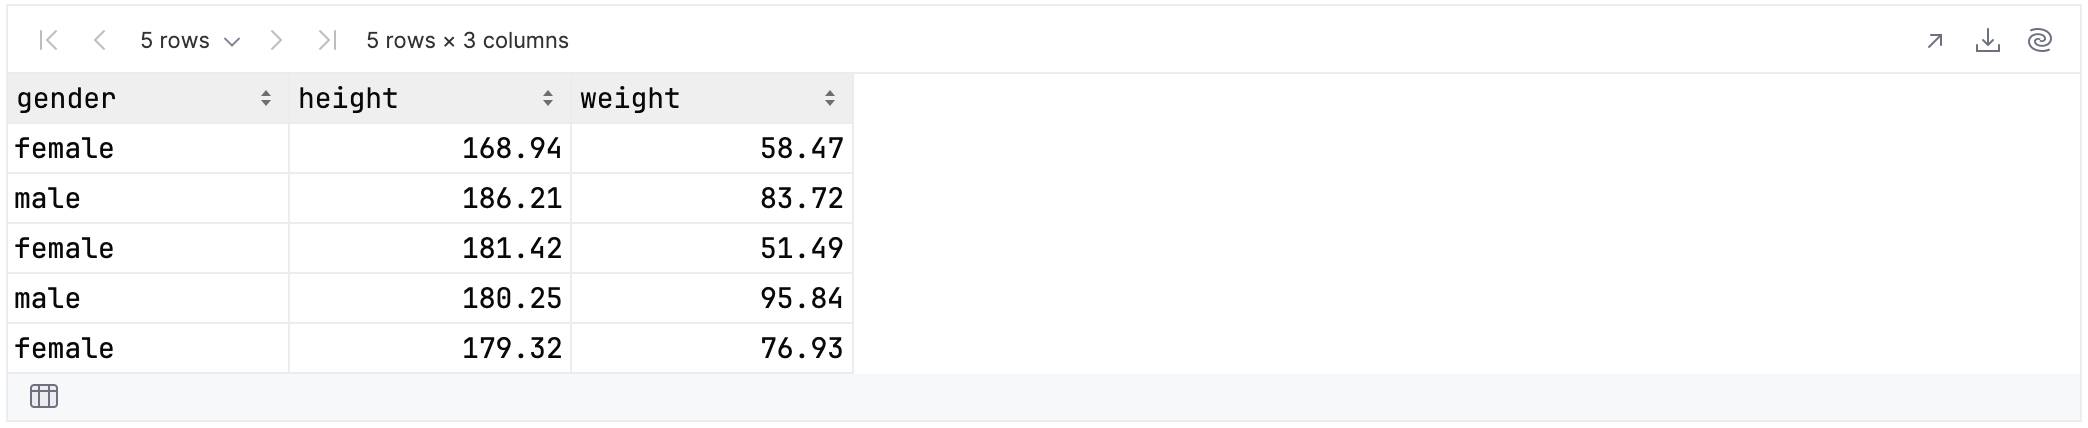Go to the next page of rows
This screenshot has width=2088, height=428.
(277, 40)
